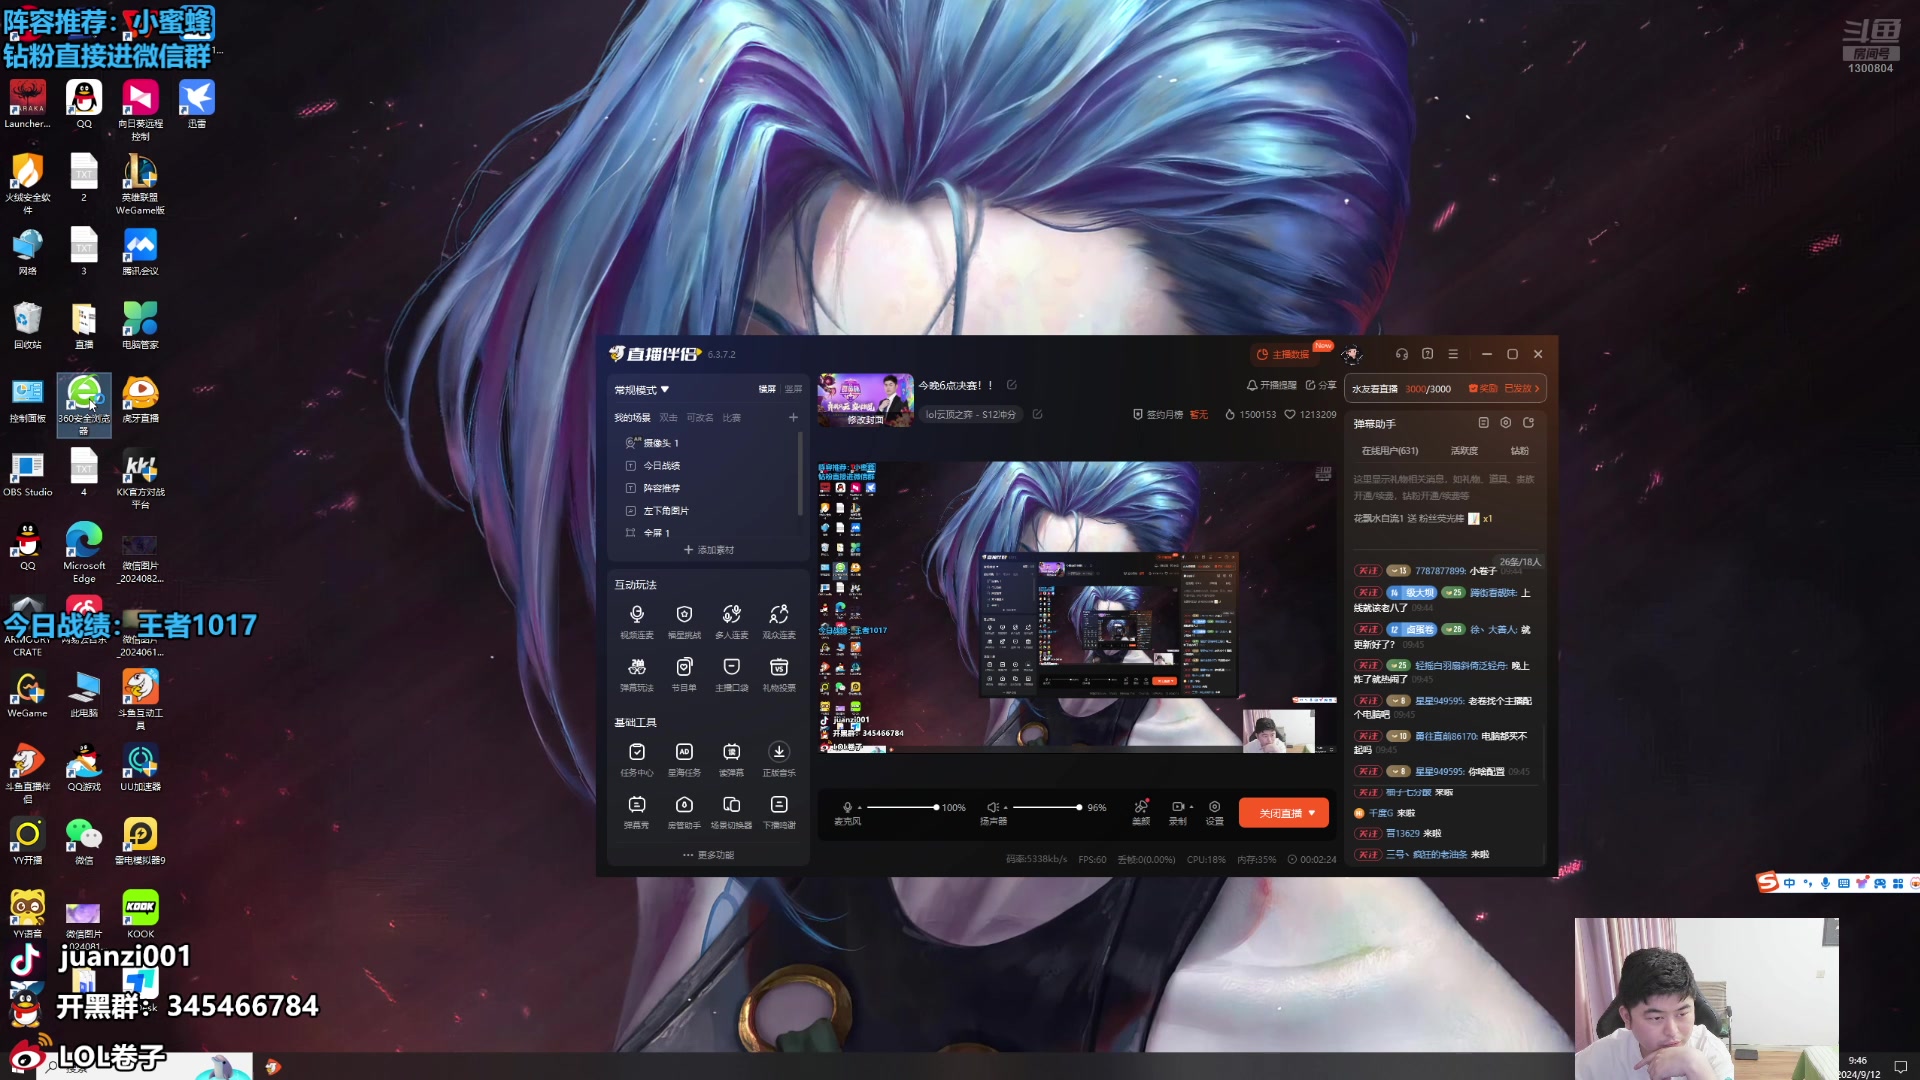
Task: Open 任务中心 task center
Action: 636,752
